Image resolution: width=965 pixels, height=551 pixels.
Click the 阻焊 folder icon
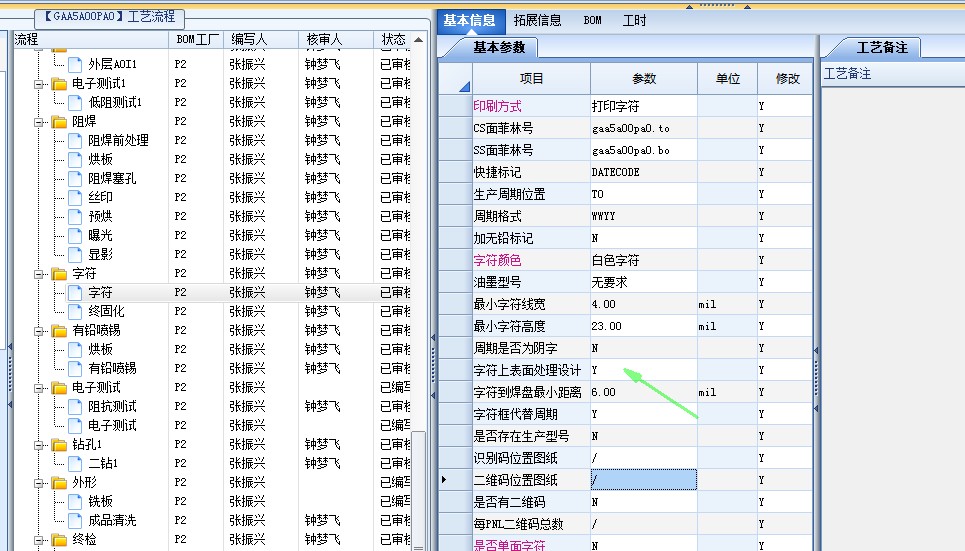[59, 121]
